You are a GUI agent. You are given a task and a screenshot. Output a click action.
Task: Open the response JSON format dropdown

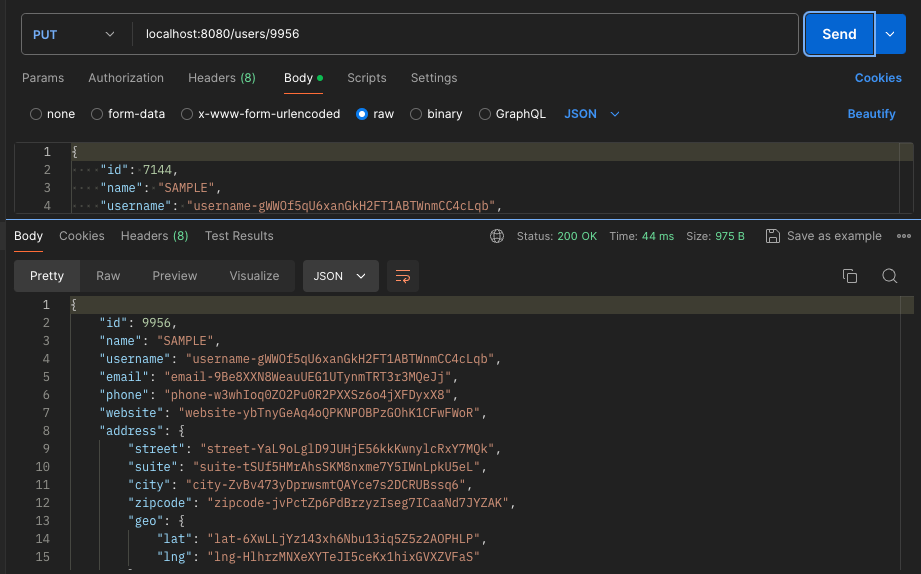[340, 276]
